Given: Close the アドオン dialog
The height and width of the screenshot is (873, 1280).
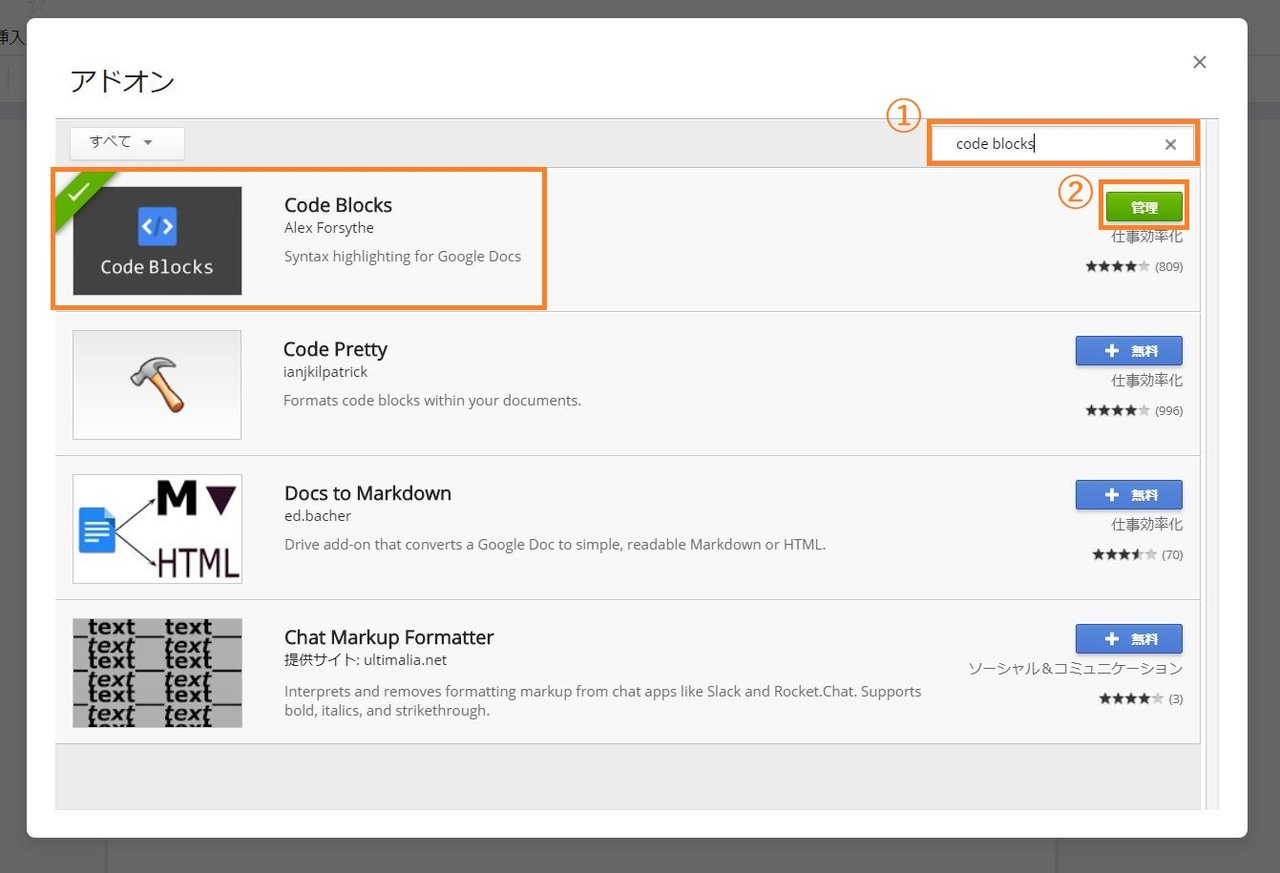Looking at the screenshot, I should (1200, 62).
